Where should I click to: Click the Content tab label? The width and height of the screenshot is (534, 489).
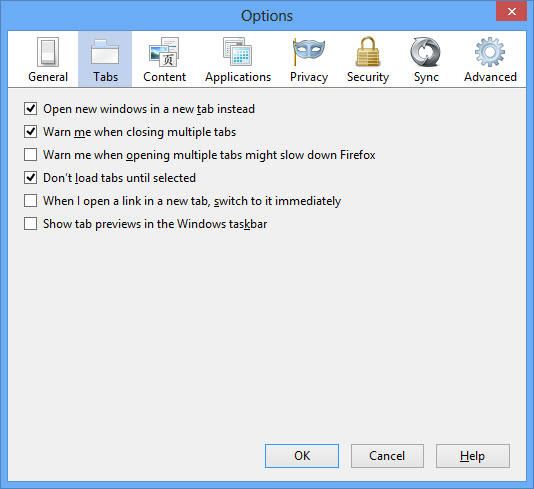(164, 77)
